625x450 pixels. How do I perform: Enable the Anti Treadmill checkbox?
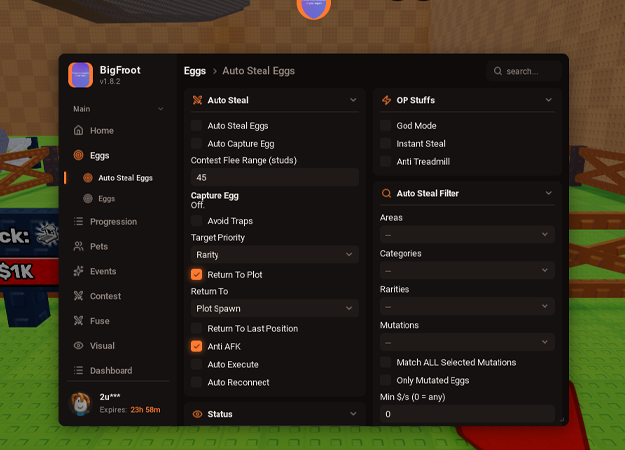tap(385, 161)
